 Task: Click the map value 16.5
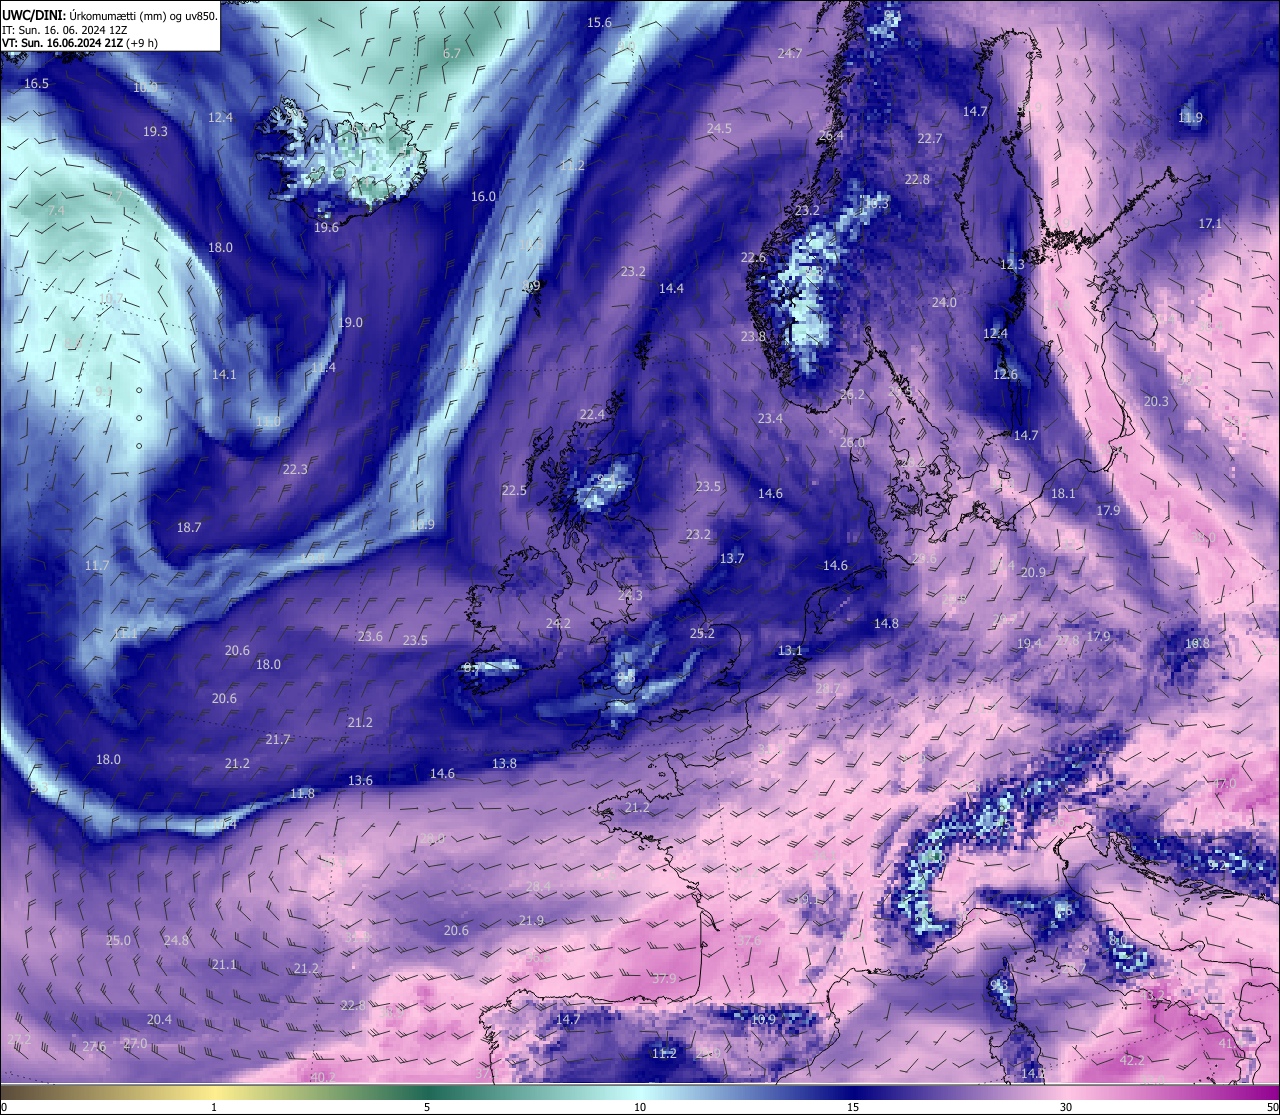[36, 84]
